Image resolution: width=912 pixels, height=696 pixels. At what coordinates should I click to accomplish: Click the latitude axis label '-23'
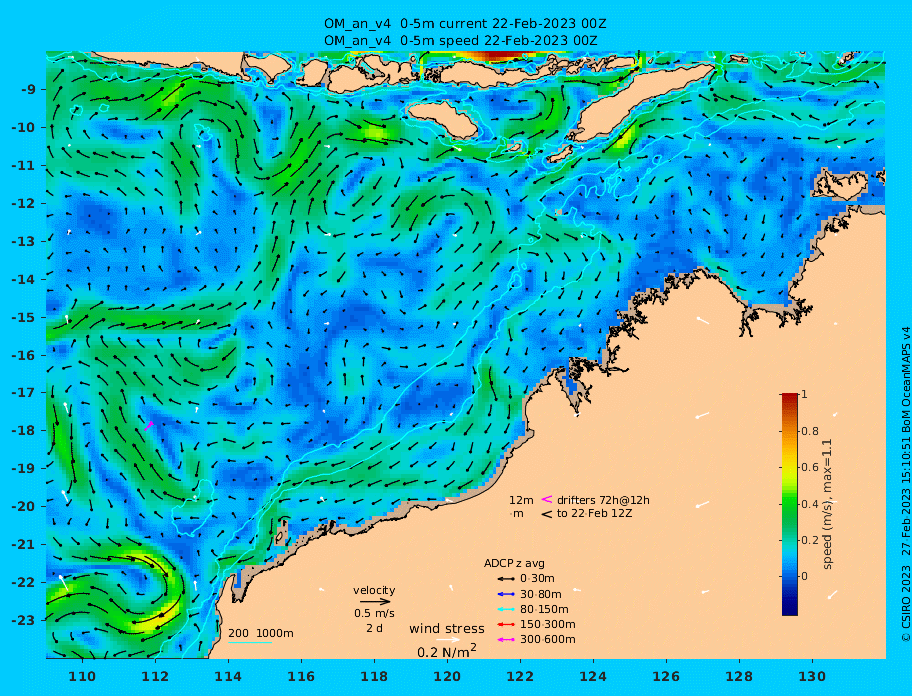pos(23,620)
